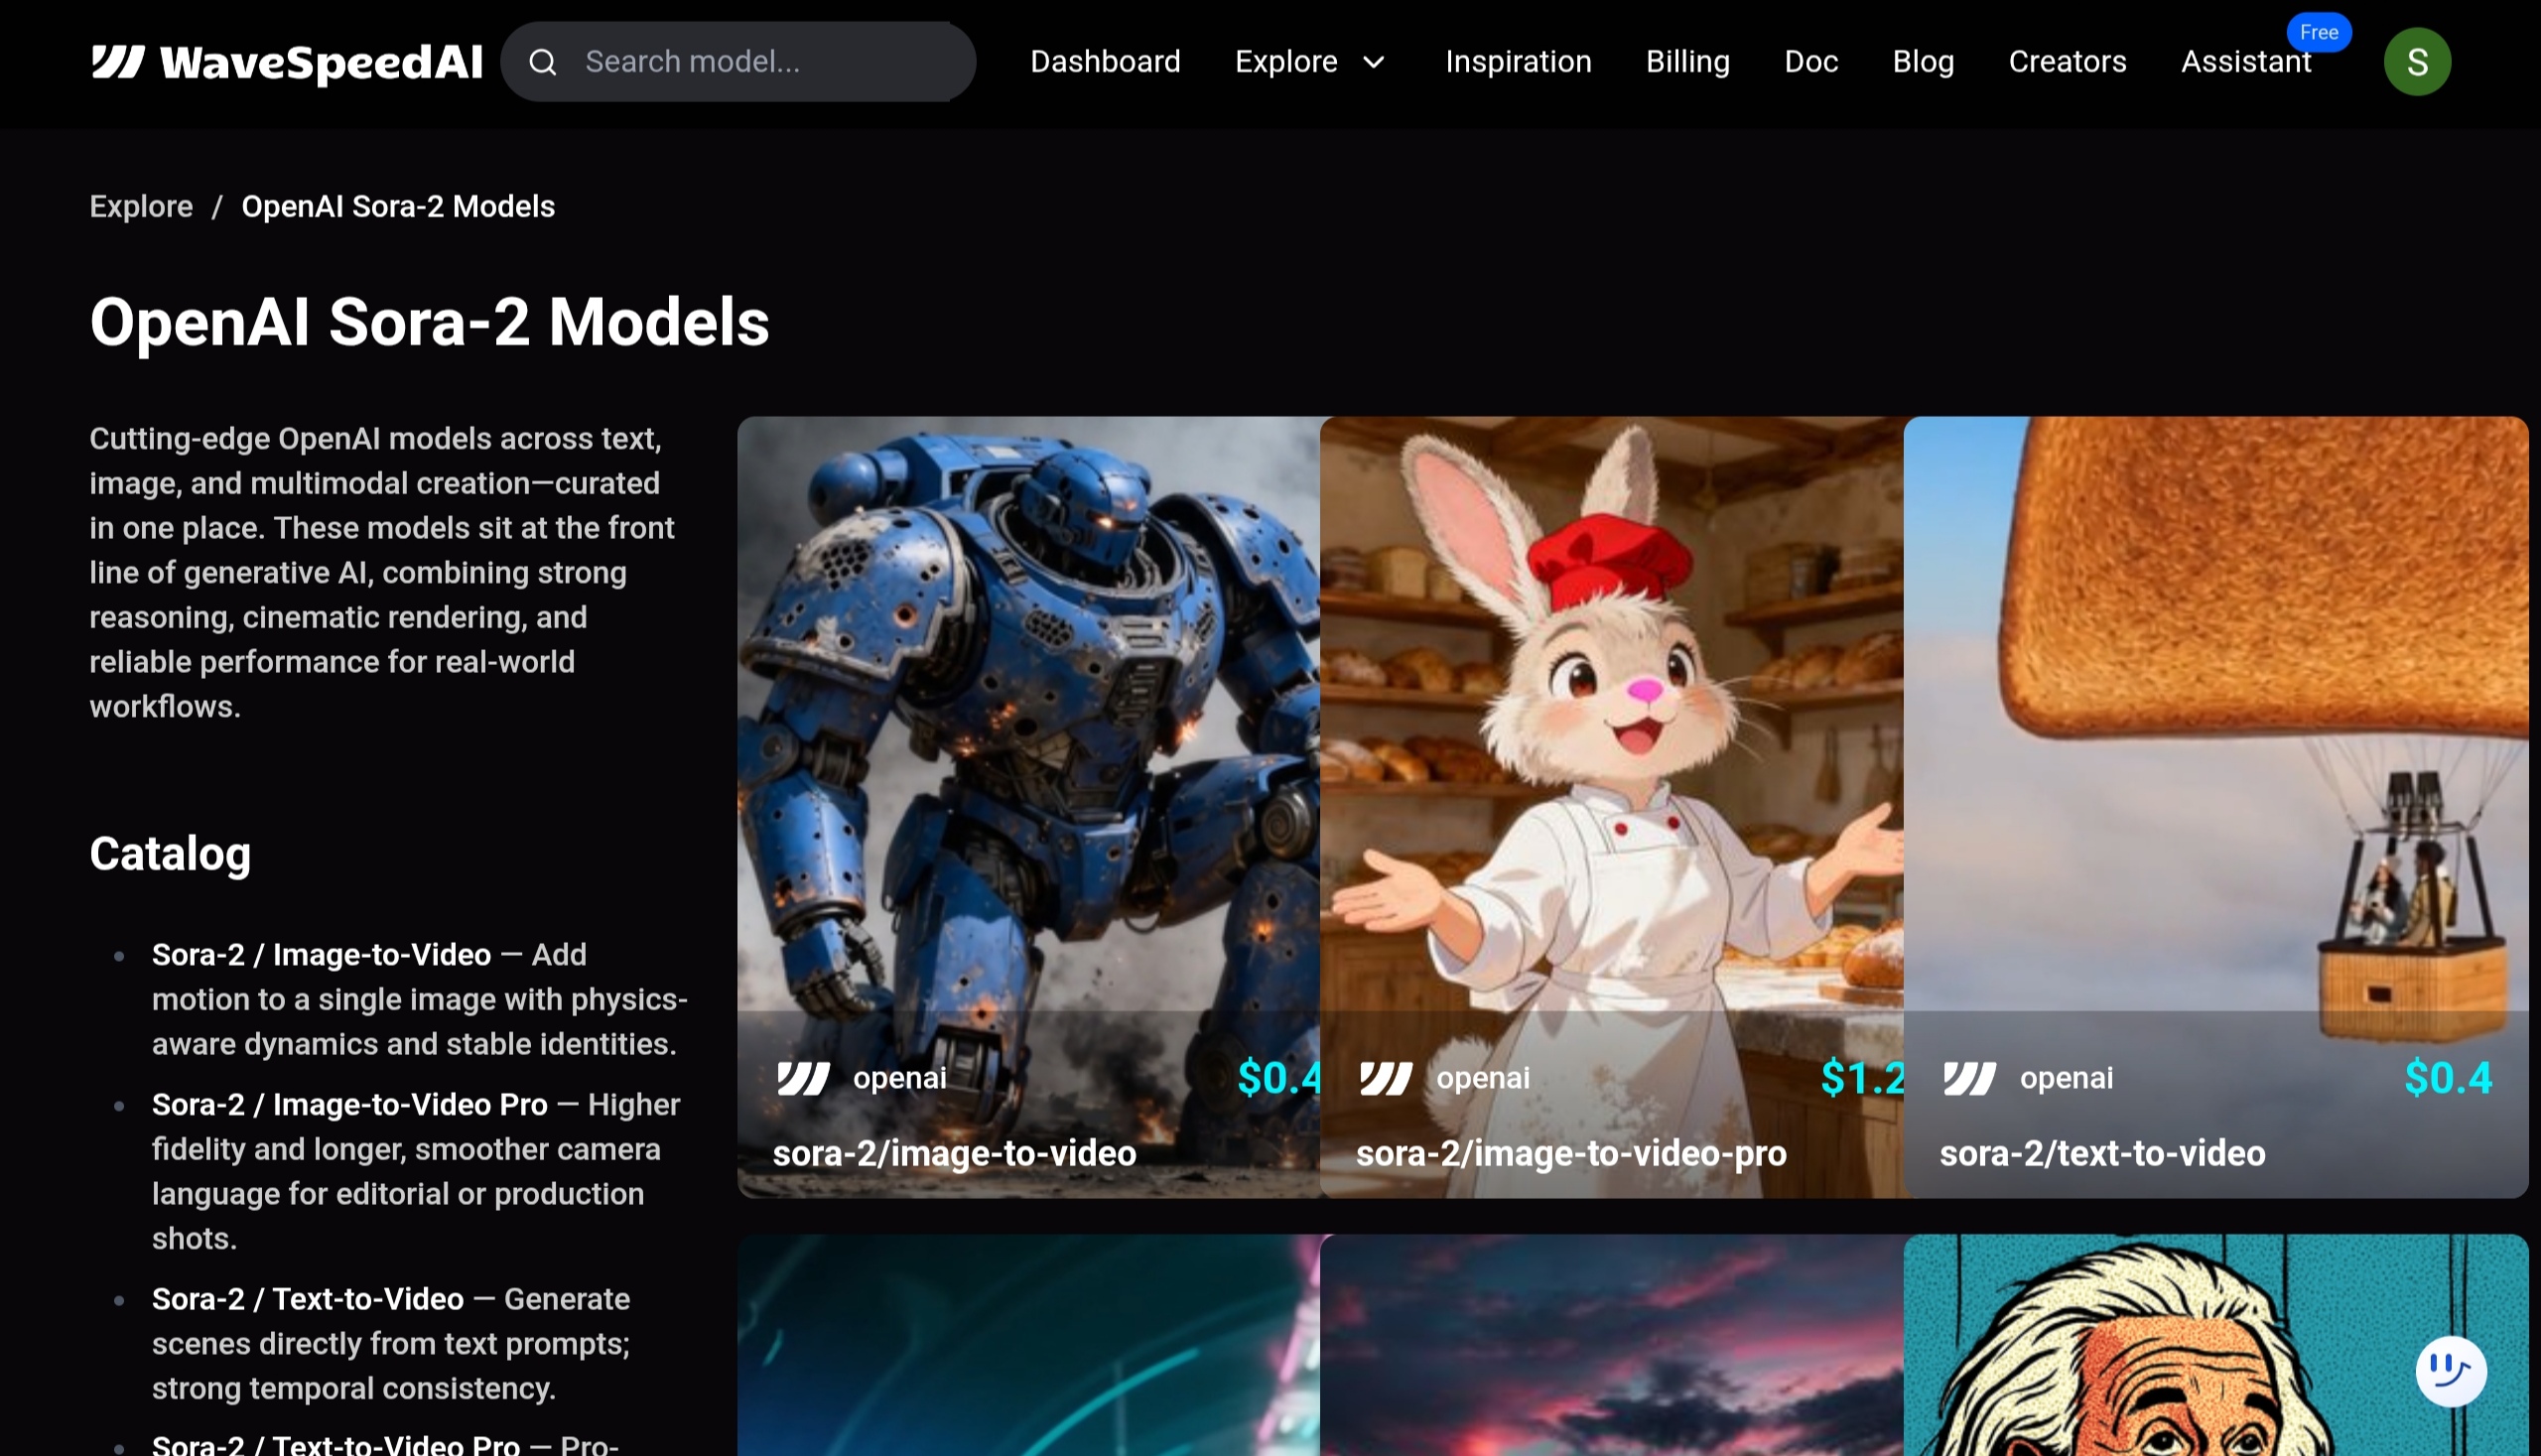Expand the Explore dropdown chevron

tap(1374, 62)
